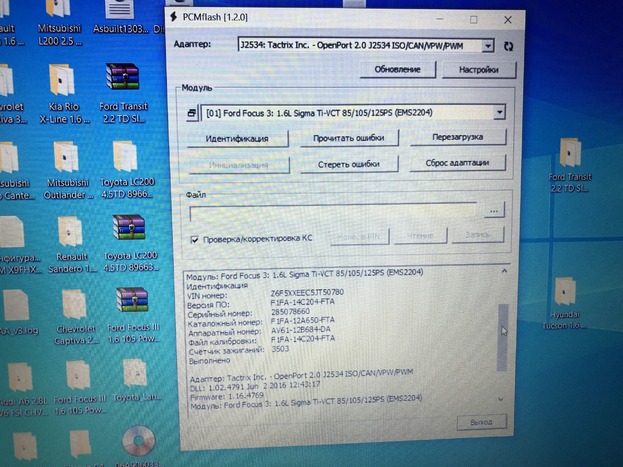Select the Renault Sandero desktop file
623x467 pixels.
(x=66, y=232)
